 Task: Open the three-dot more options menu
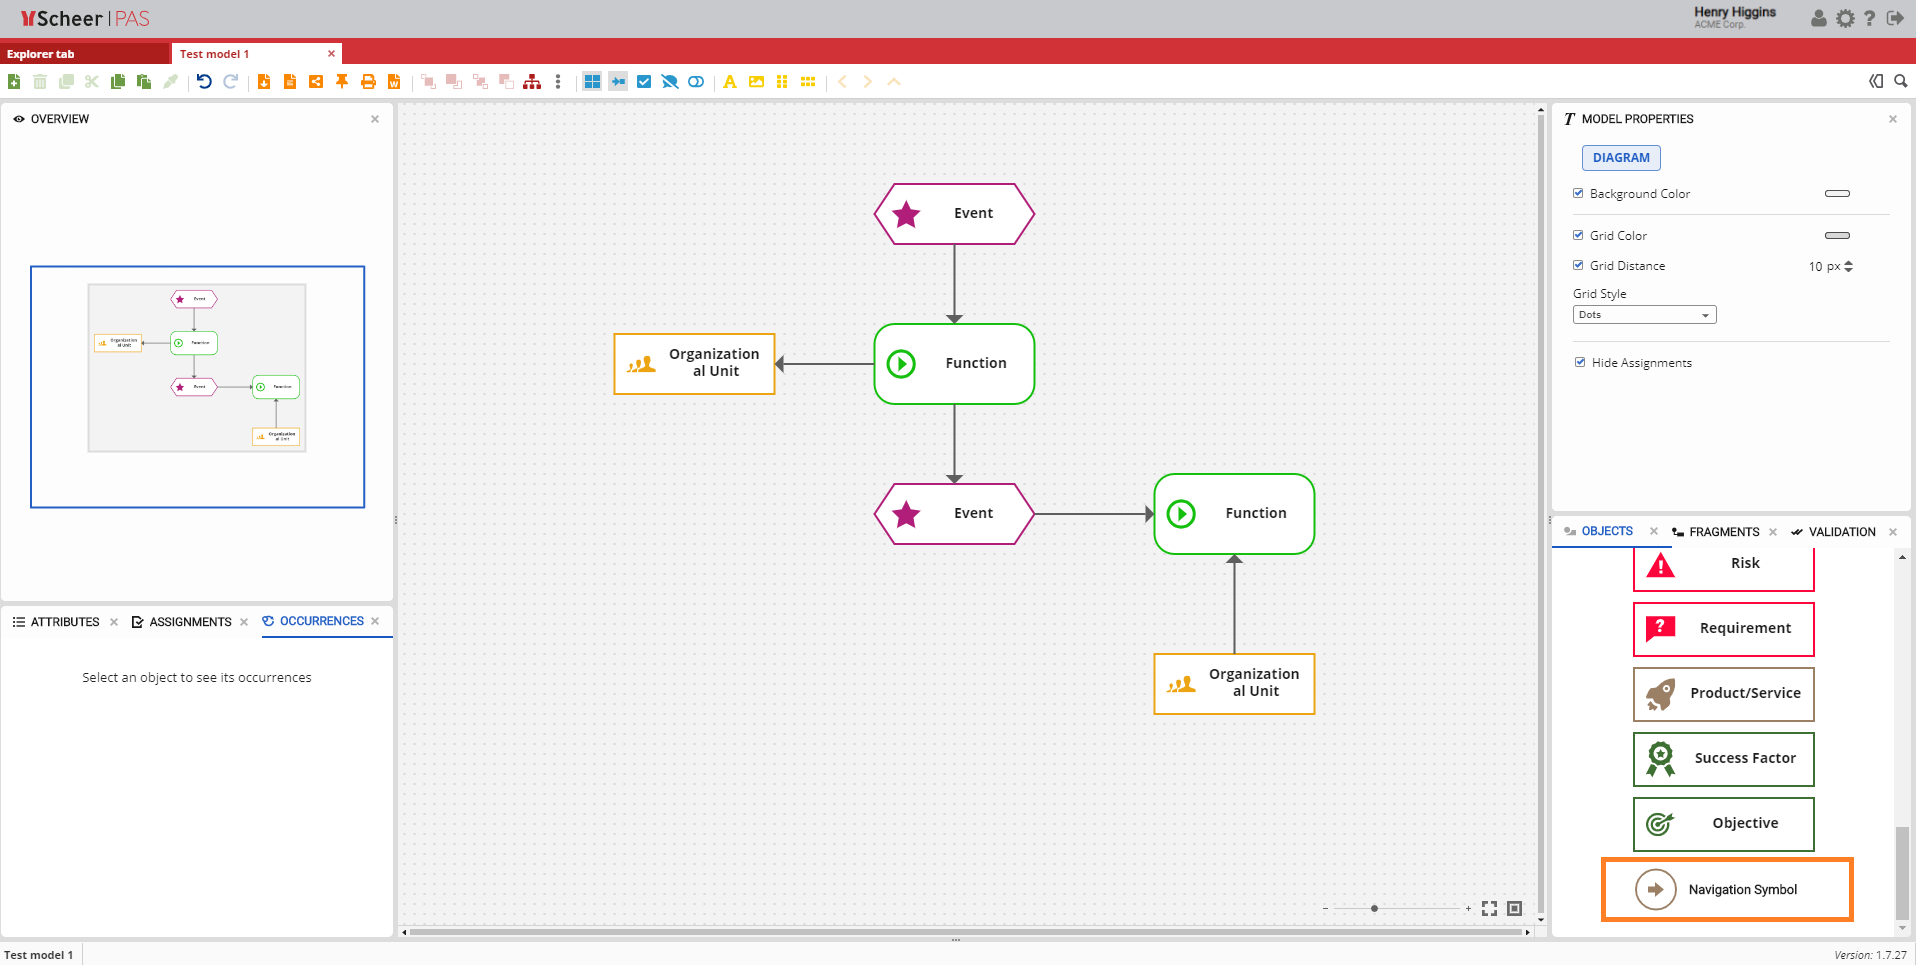tap(558, 82)
